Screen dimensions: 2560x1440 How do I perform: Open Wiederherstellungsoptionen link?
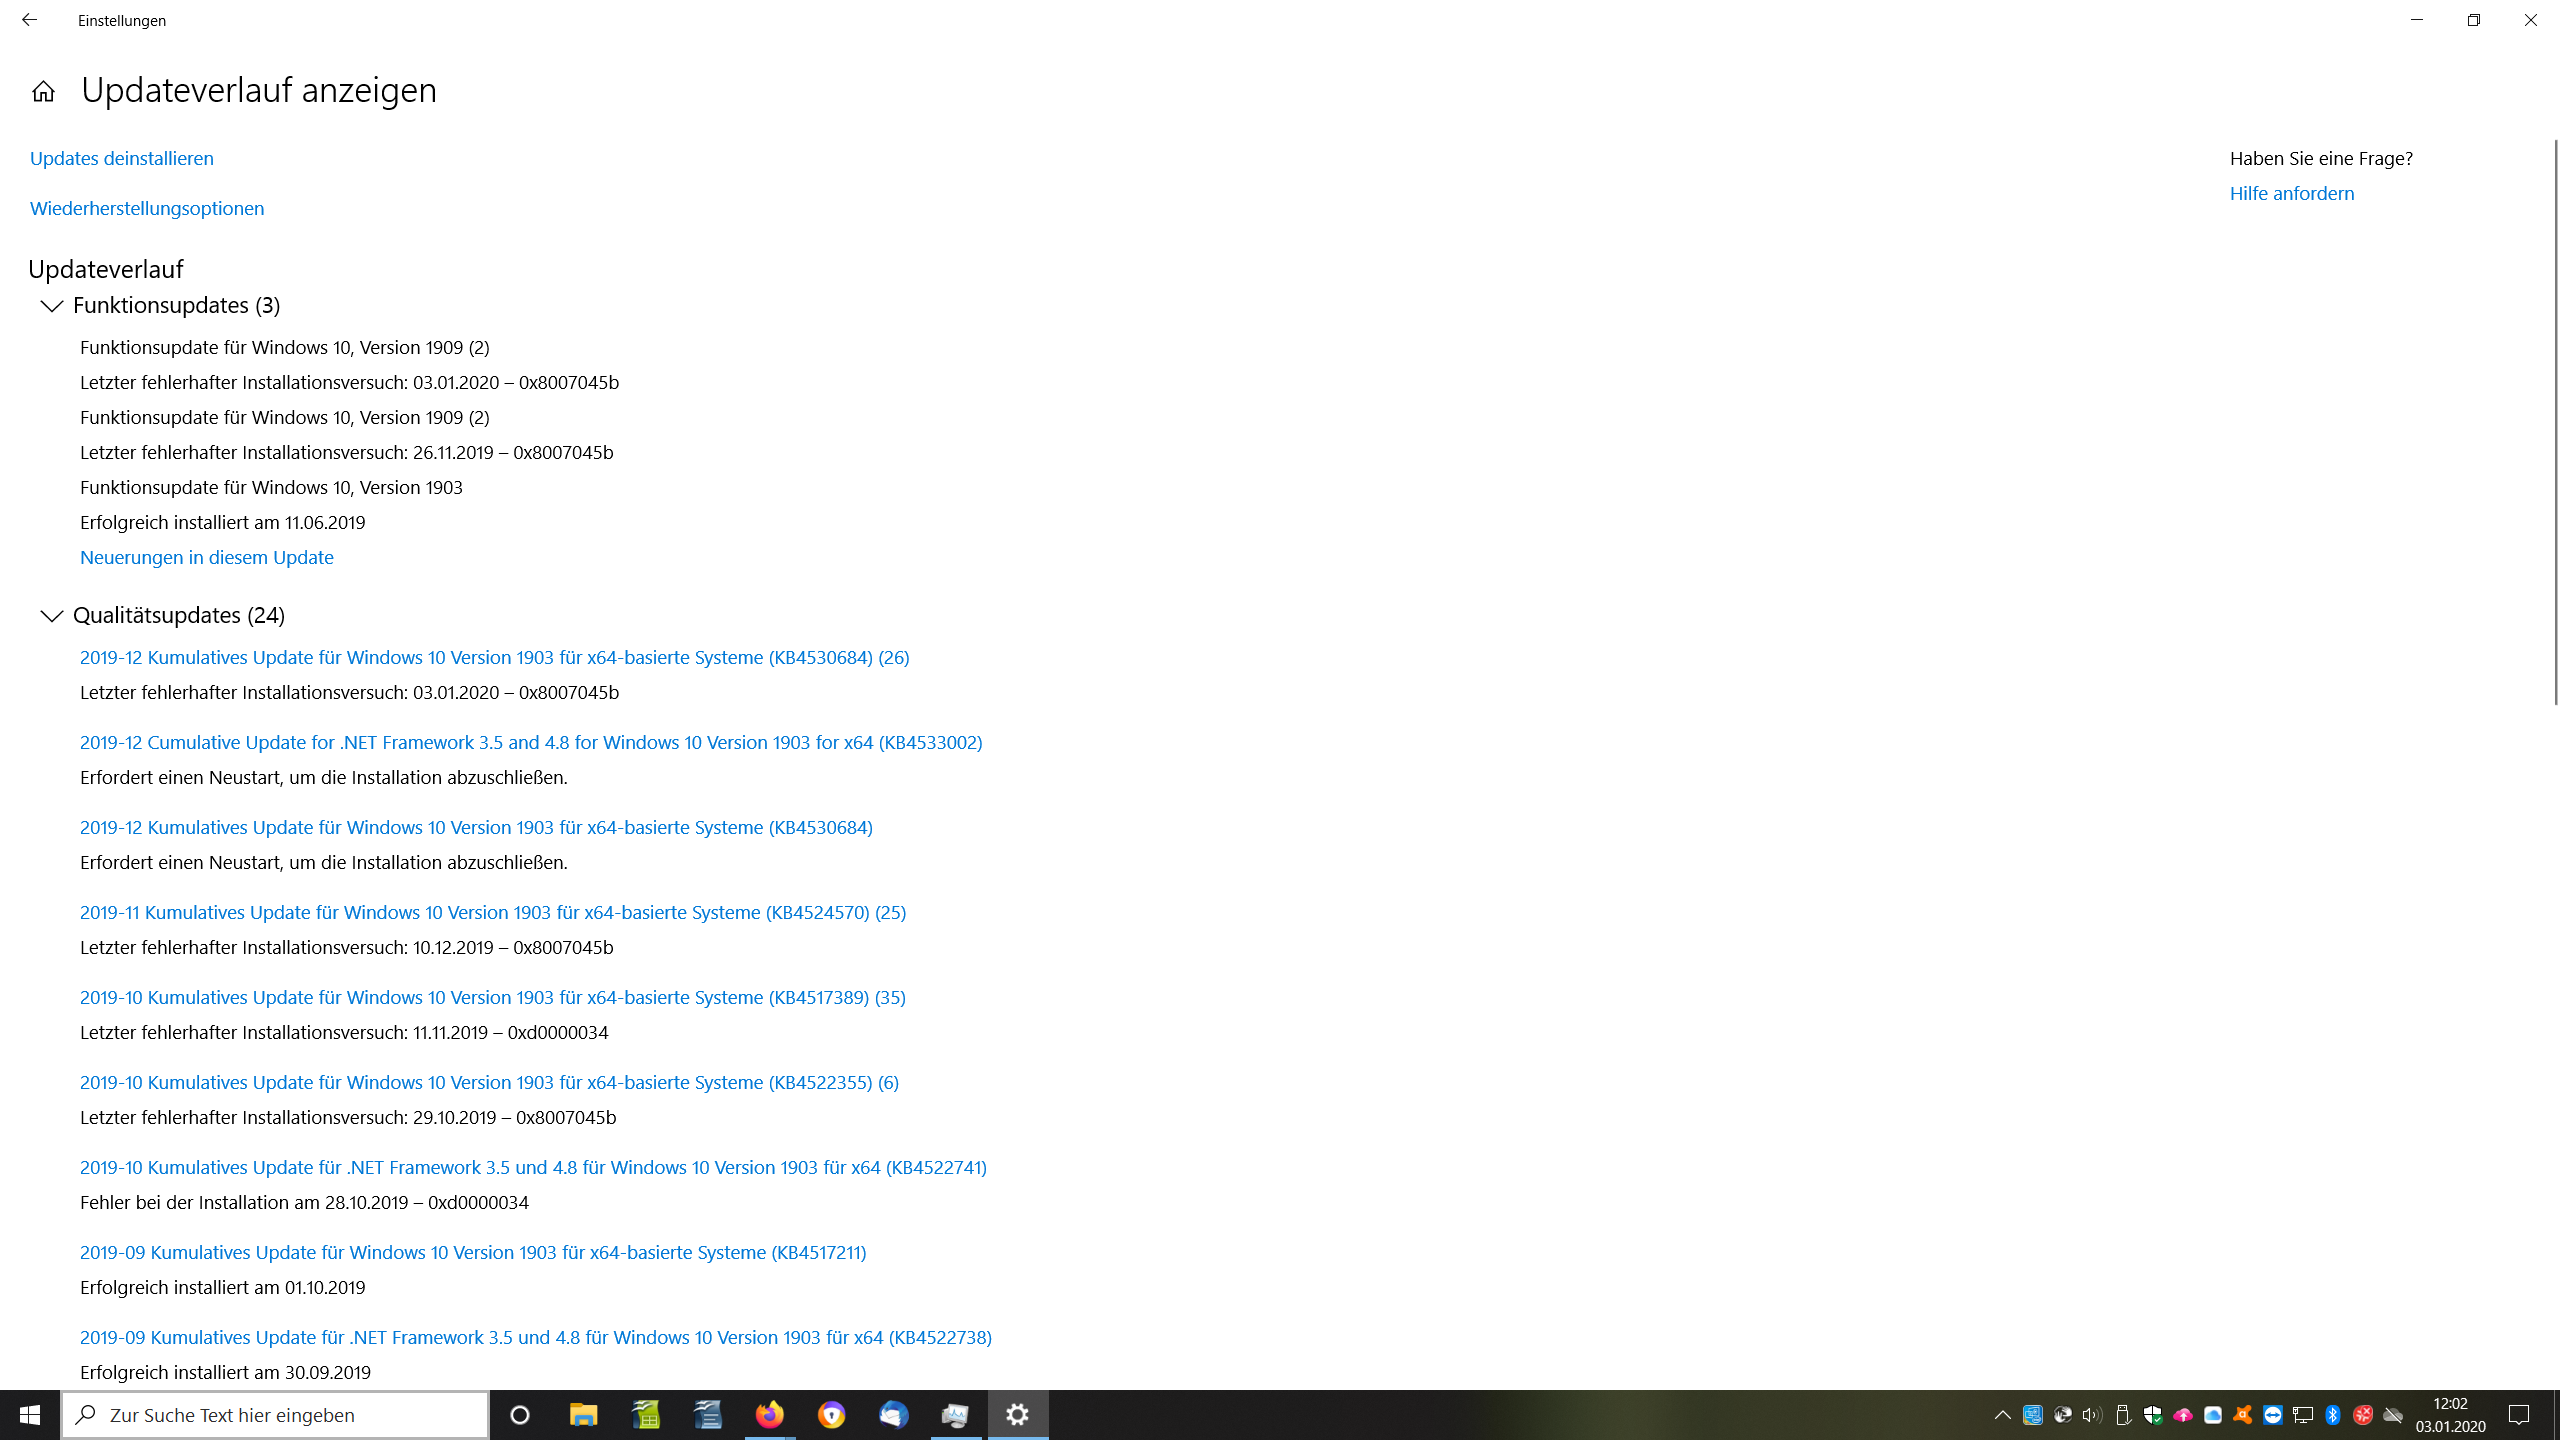click(x=147, y=208)
